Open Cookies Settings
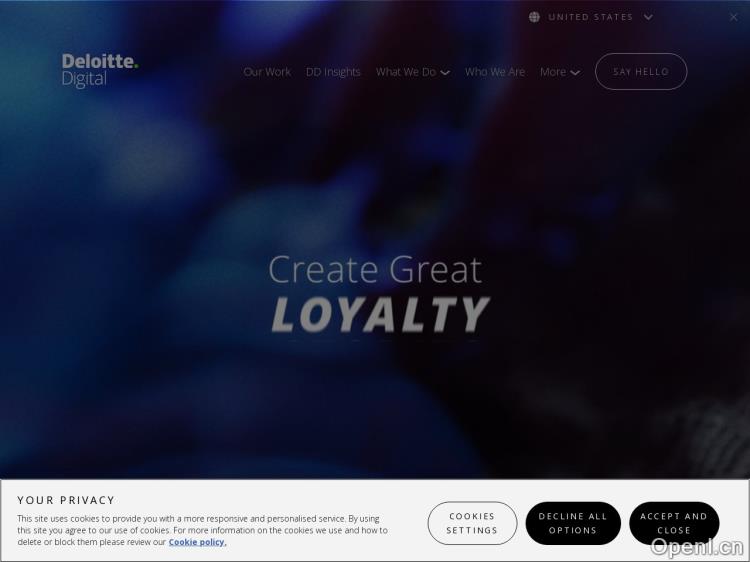Viewport: 750px width, 562px height. 472,523
